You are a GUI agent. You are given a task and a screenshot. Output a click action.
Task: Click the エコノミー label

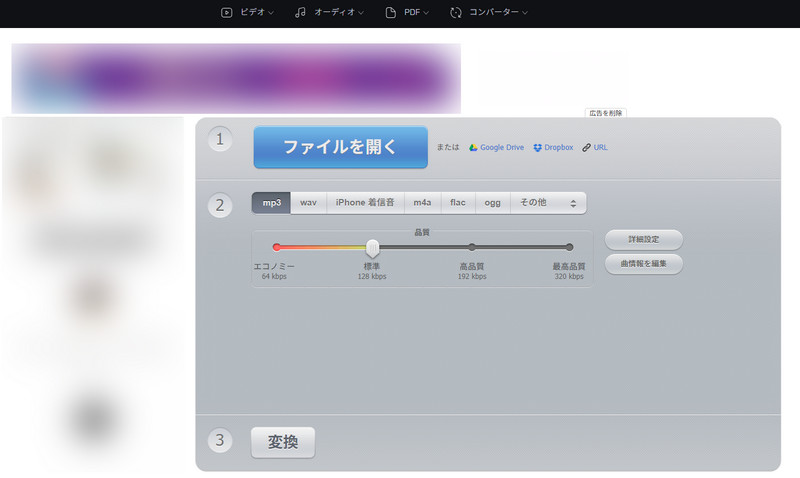[x=274, y=266]
